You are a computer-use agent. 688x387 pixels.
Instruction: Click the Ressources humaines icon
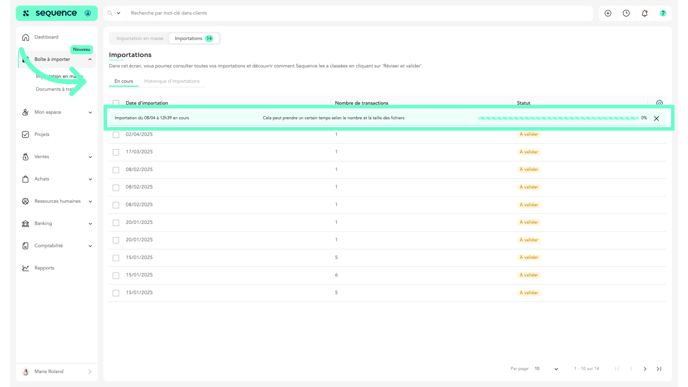click(25, 201)
